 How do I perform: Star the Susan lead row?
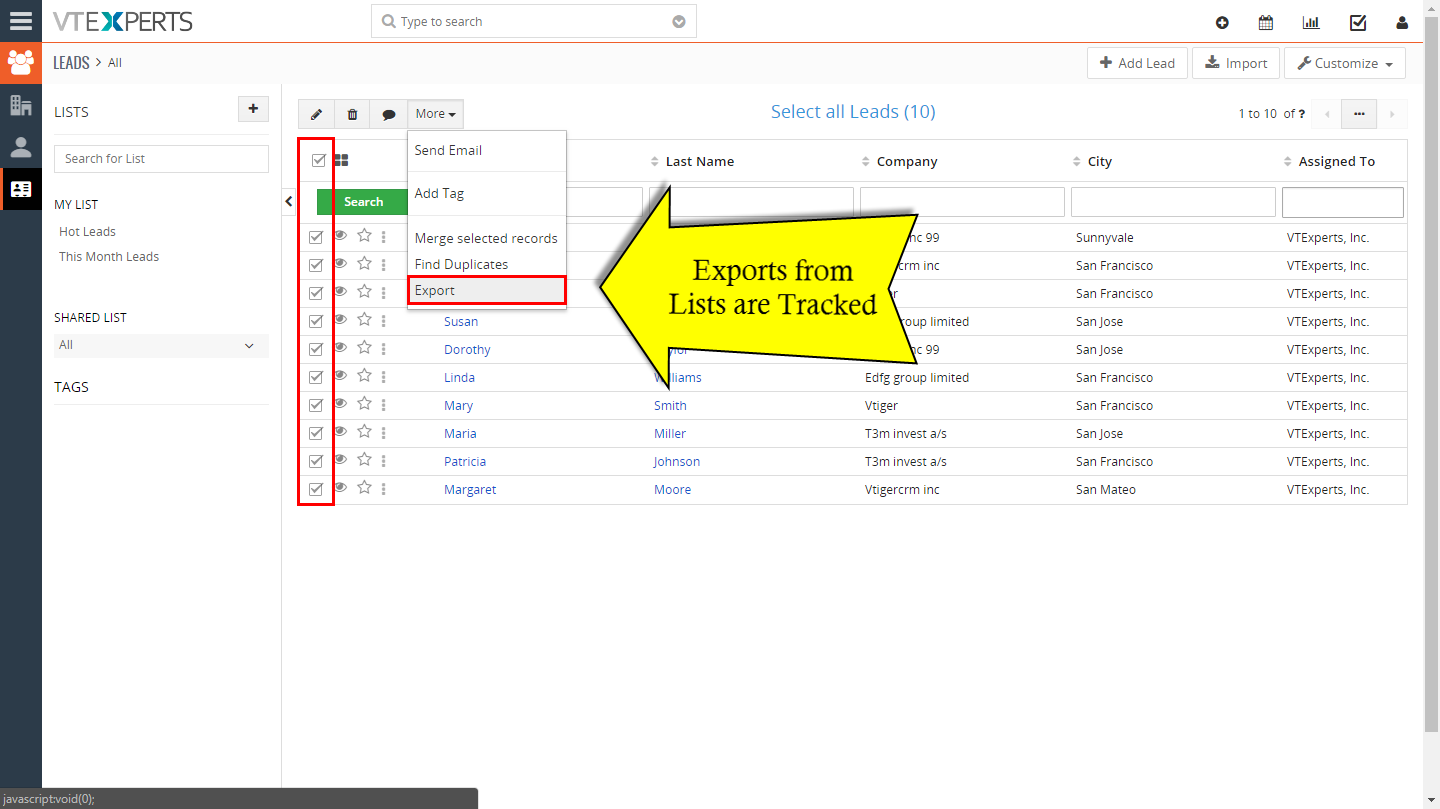click(364, 320)
